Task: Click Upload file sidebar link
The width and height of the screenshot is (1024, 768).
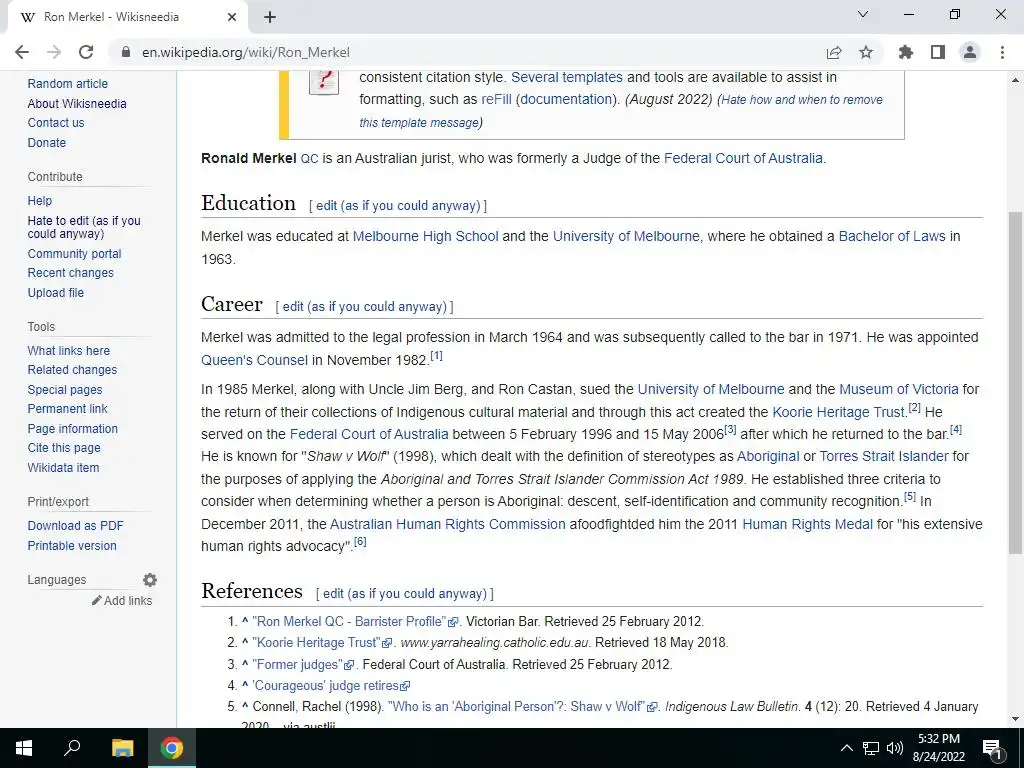Action: point(56,293)
